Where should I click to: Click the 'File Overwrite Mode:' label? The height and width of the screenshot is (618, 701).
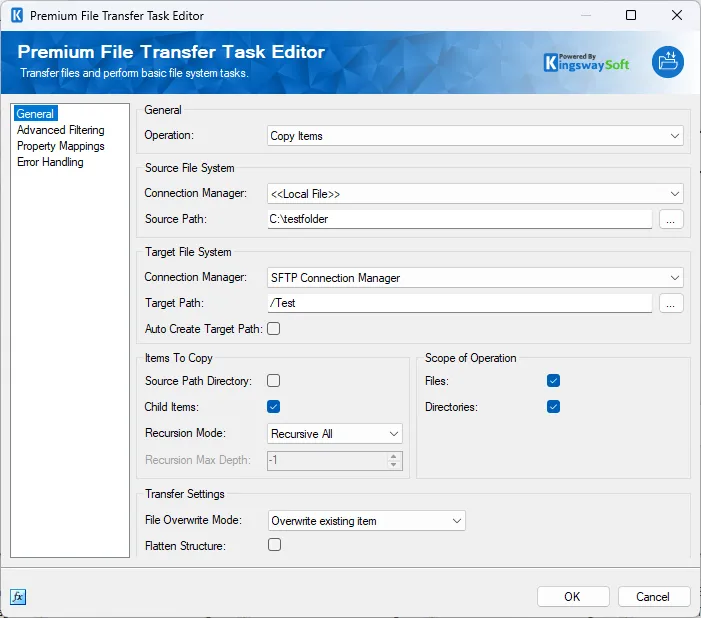point(193,520)
